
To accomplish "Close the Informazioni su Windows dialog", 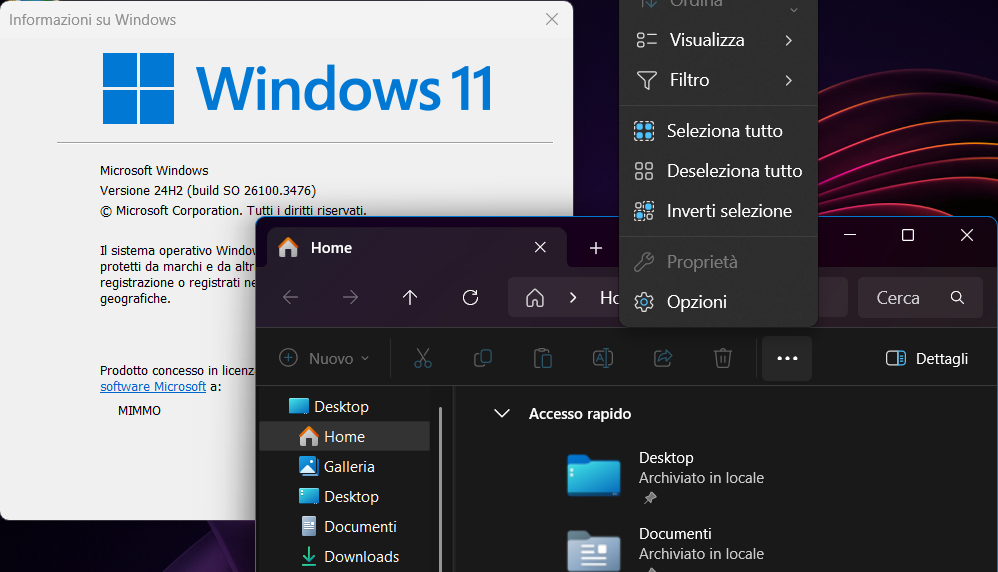I will [552, 19].
